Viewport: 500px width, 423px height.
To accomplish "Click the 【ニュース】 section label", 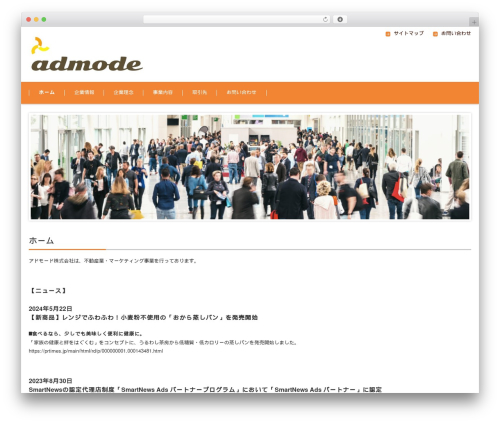I will (x=48, y=291).
